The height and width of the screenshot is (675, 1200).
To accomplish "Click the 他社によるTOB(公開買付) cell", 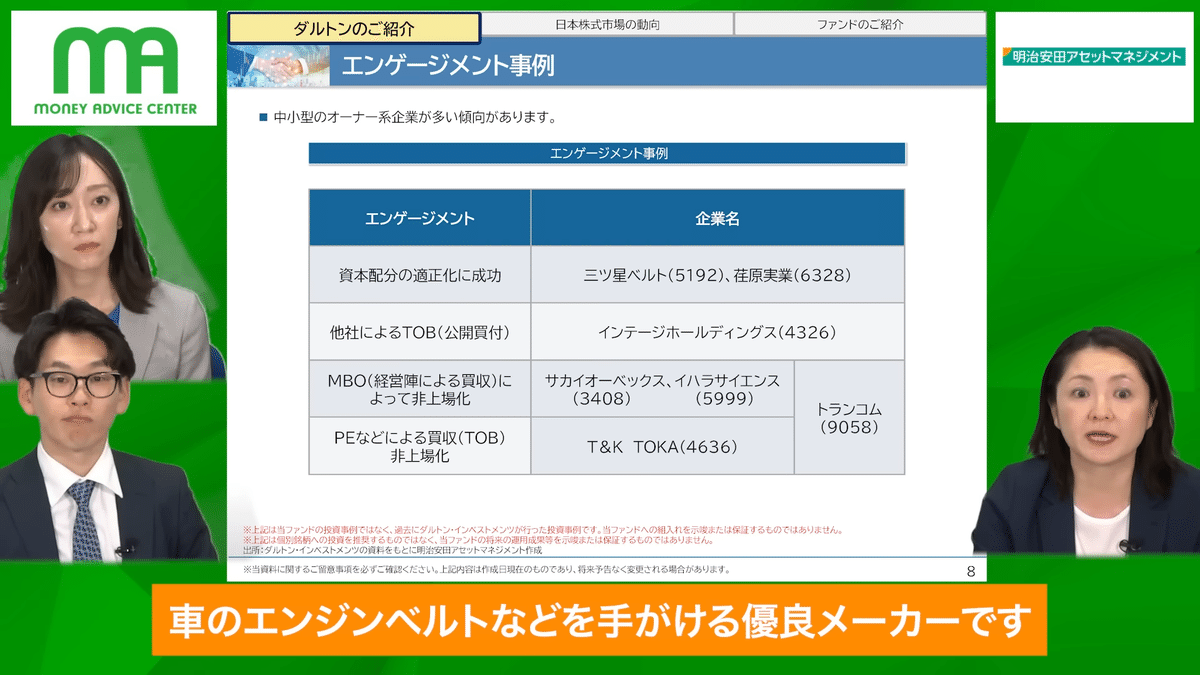I will [420, 332].
